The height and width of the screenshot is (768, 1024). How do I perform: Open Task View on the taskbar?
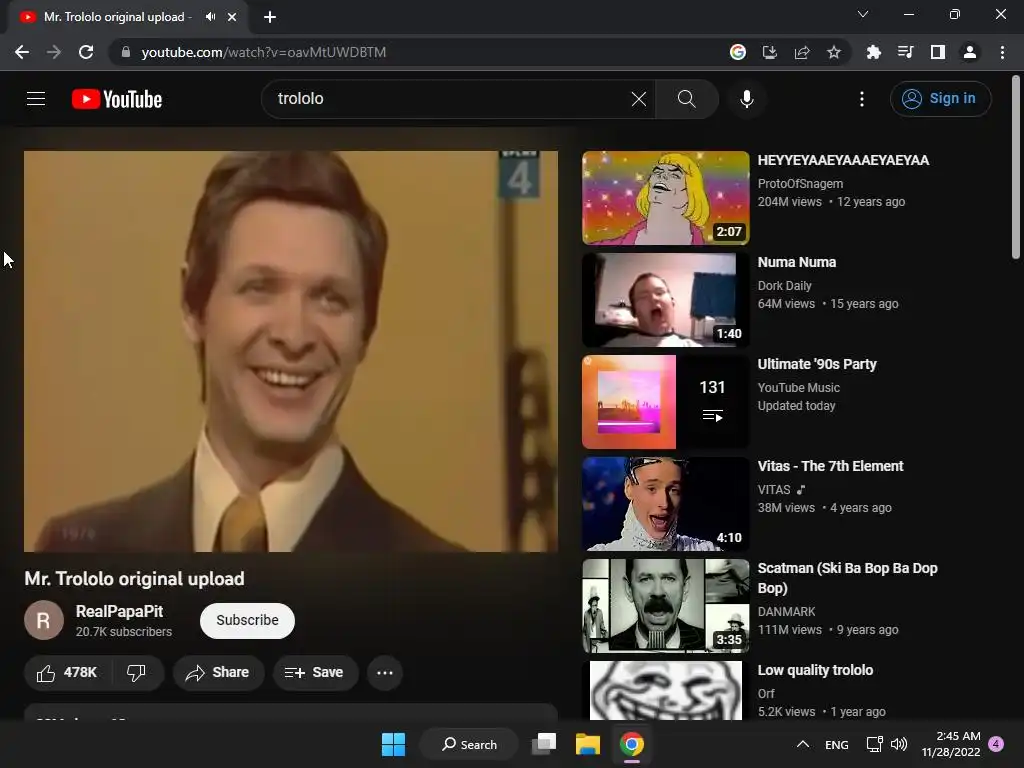click(x=544, y=744)
